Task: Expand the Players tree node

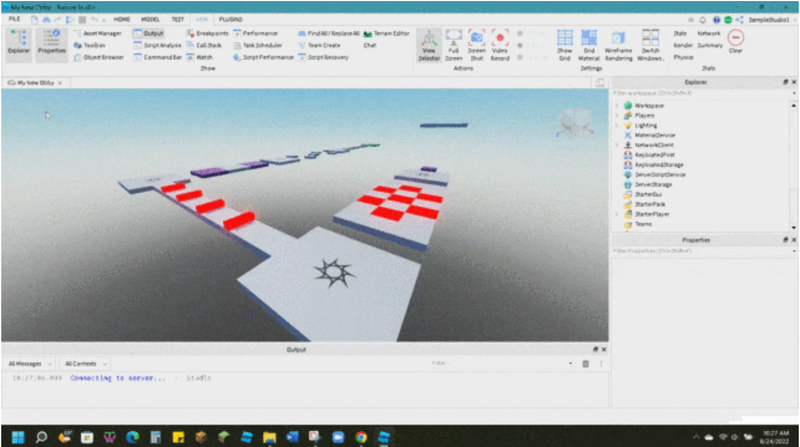Action: 617,115
